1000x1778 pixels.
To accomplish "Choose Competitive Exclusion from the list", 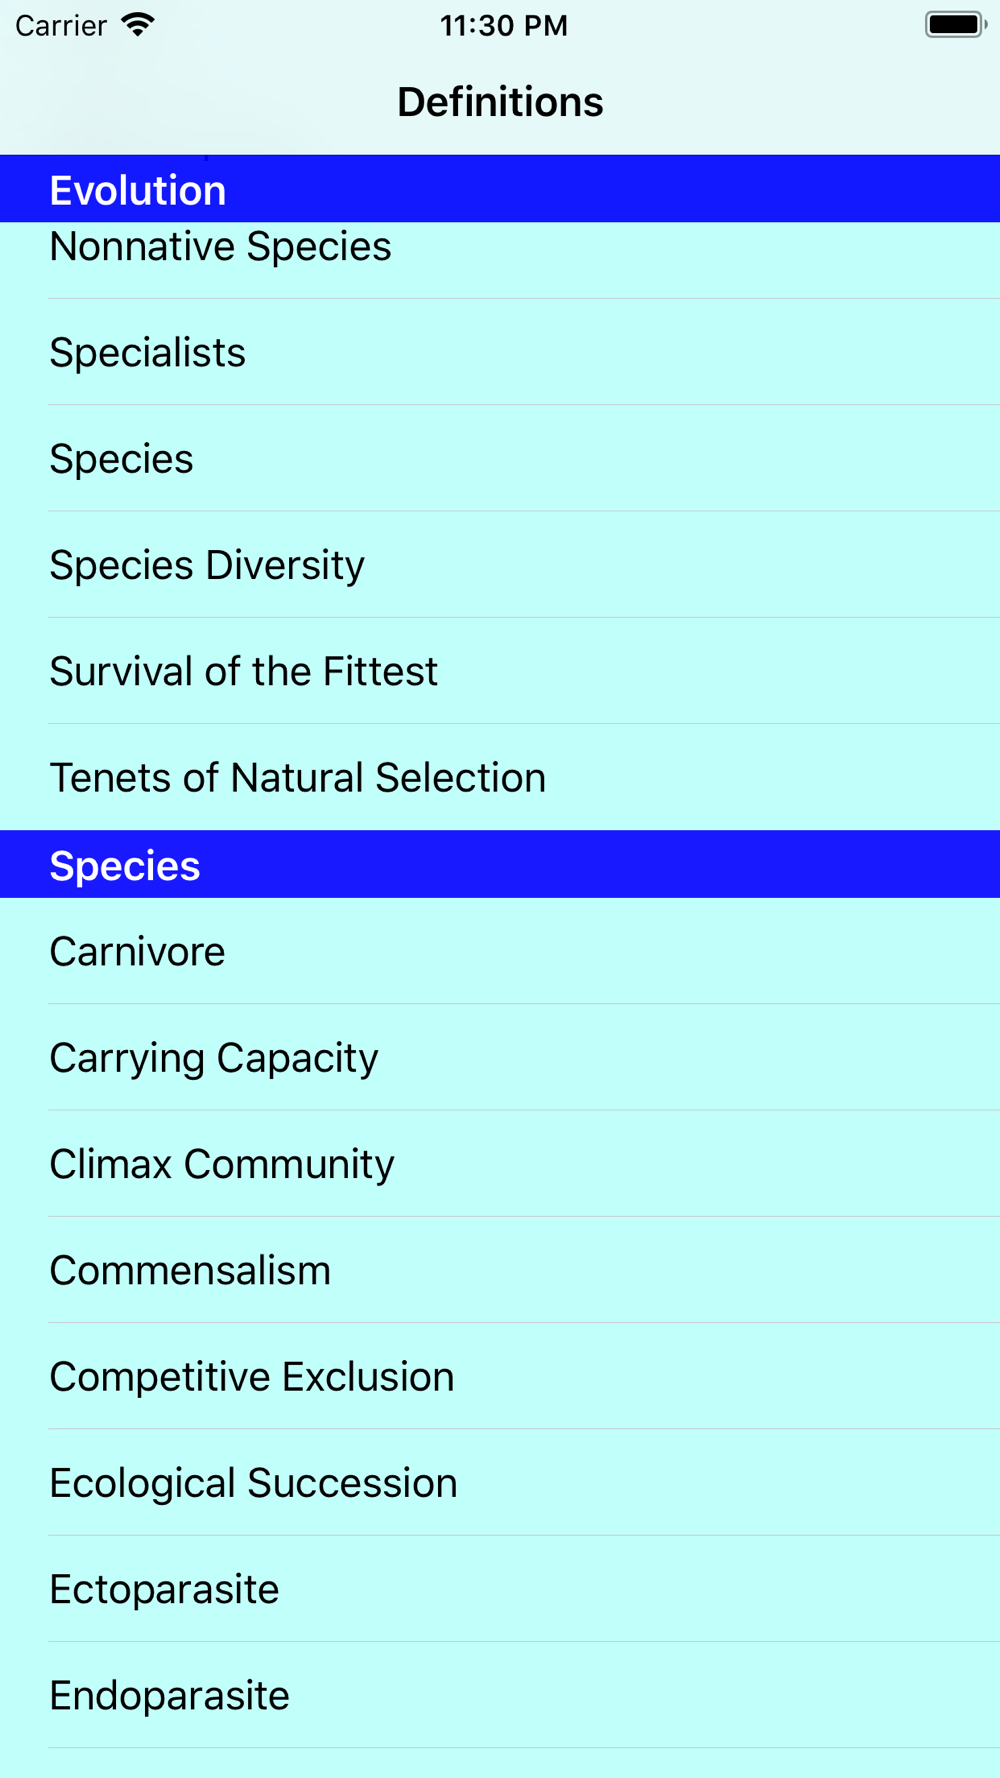I will [x=500, y=1376].
